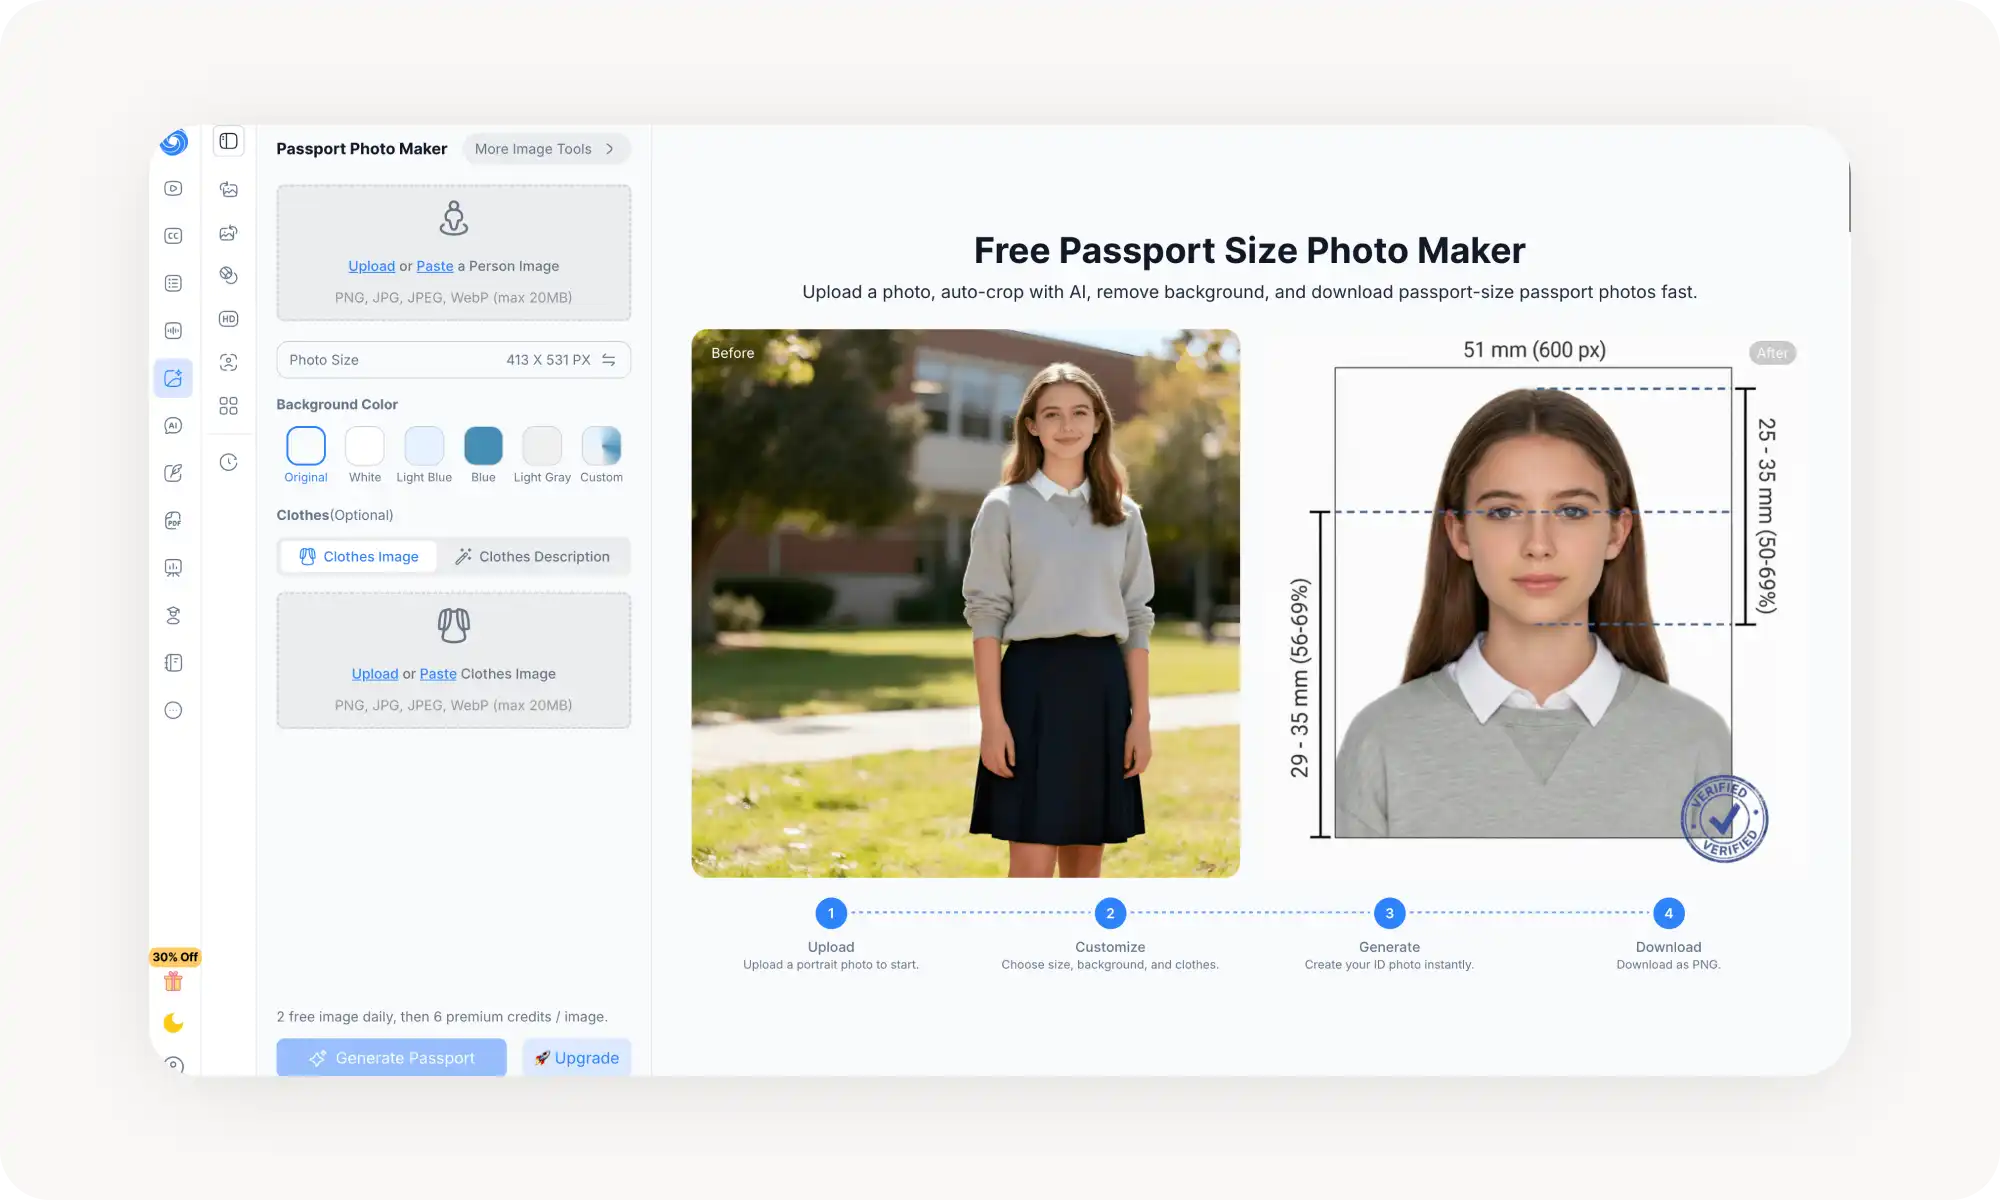Switch to the Clothes Description tab
Screen dimensions: 2000x1200
pyautogui.click(x=535, y=556)
